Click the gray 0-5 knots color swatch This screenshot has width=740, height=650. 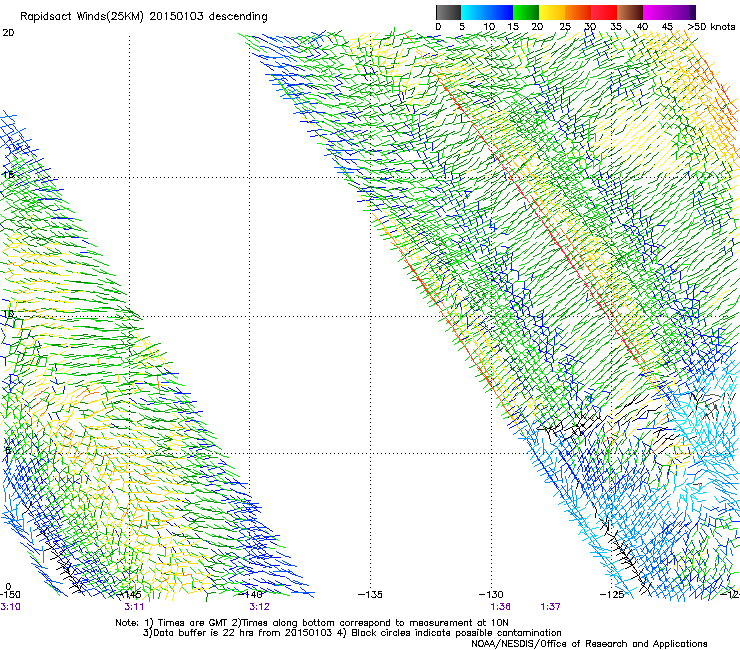click(x=448, y=12)
